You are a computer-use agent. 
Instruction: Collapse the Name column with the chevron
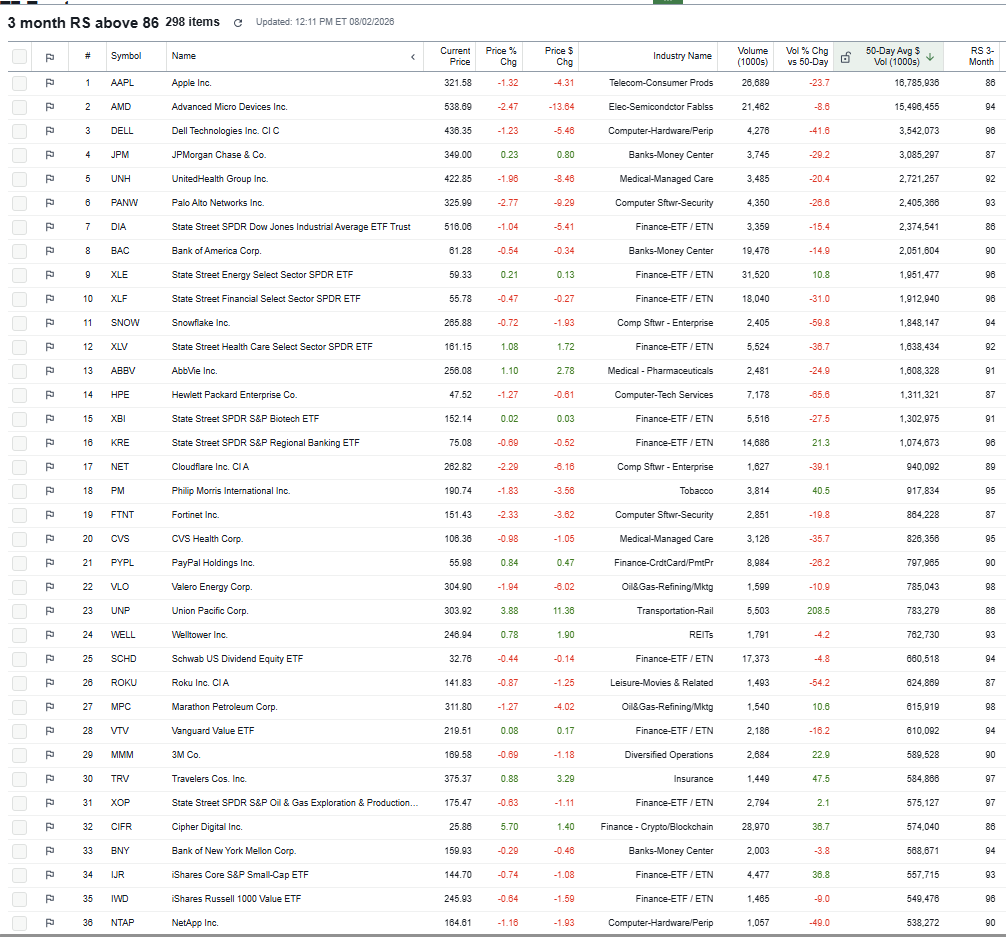point(413,57)
